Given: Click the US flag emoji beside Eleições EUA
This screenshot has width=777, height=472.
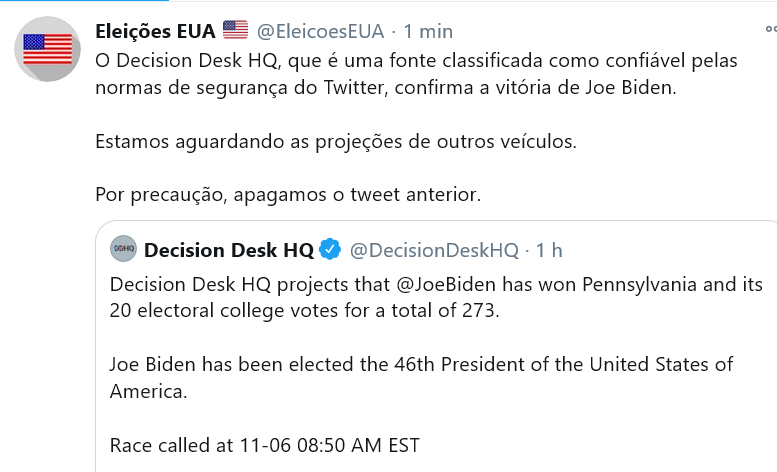Looking at the screenshot, I should (x=235, y=30).
